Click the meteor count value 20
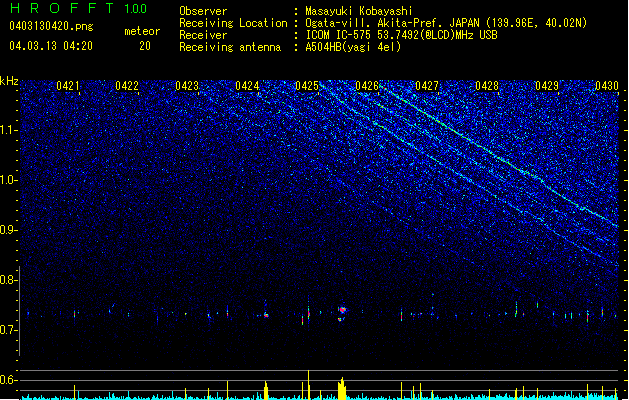 point(145,46)
